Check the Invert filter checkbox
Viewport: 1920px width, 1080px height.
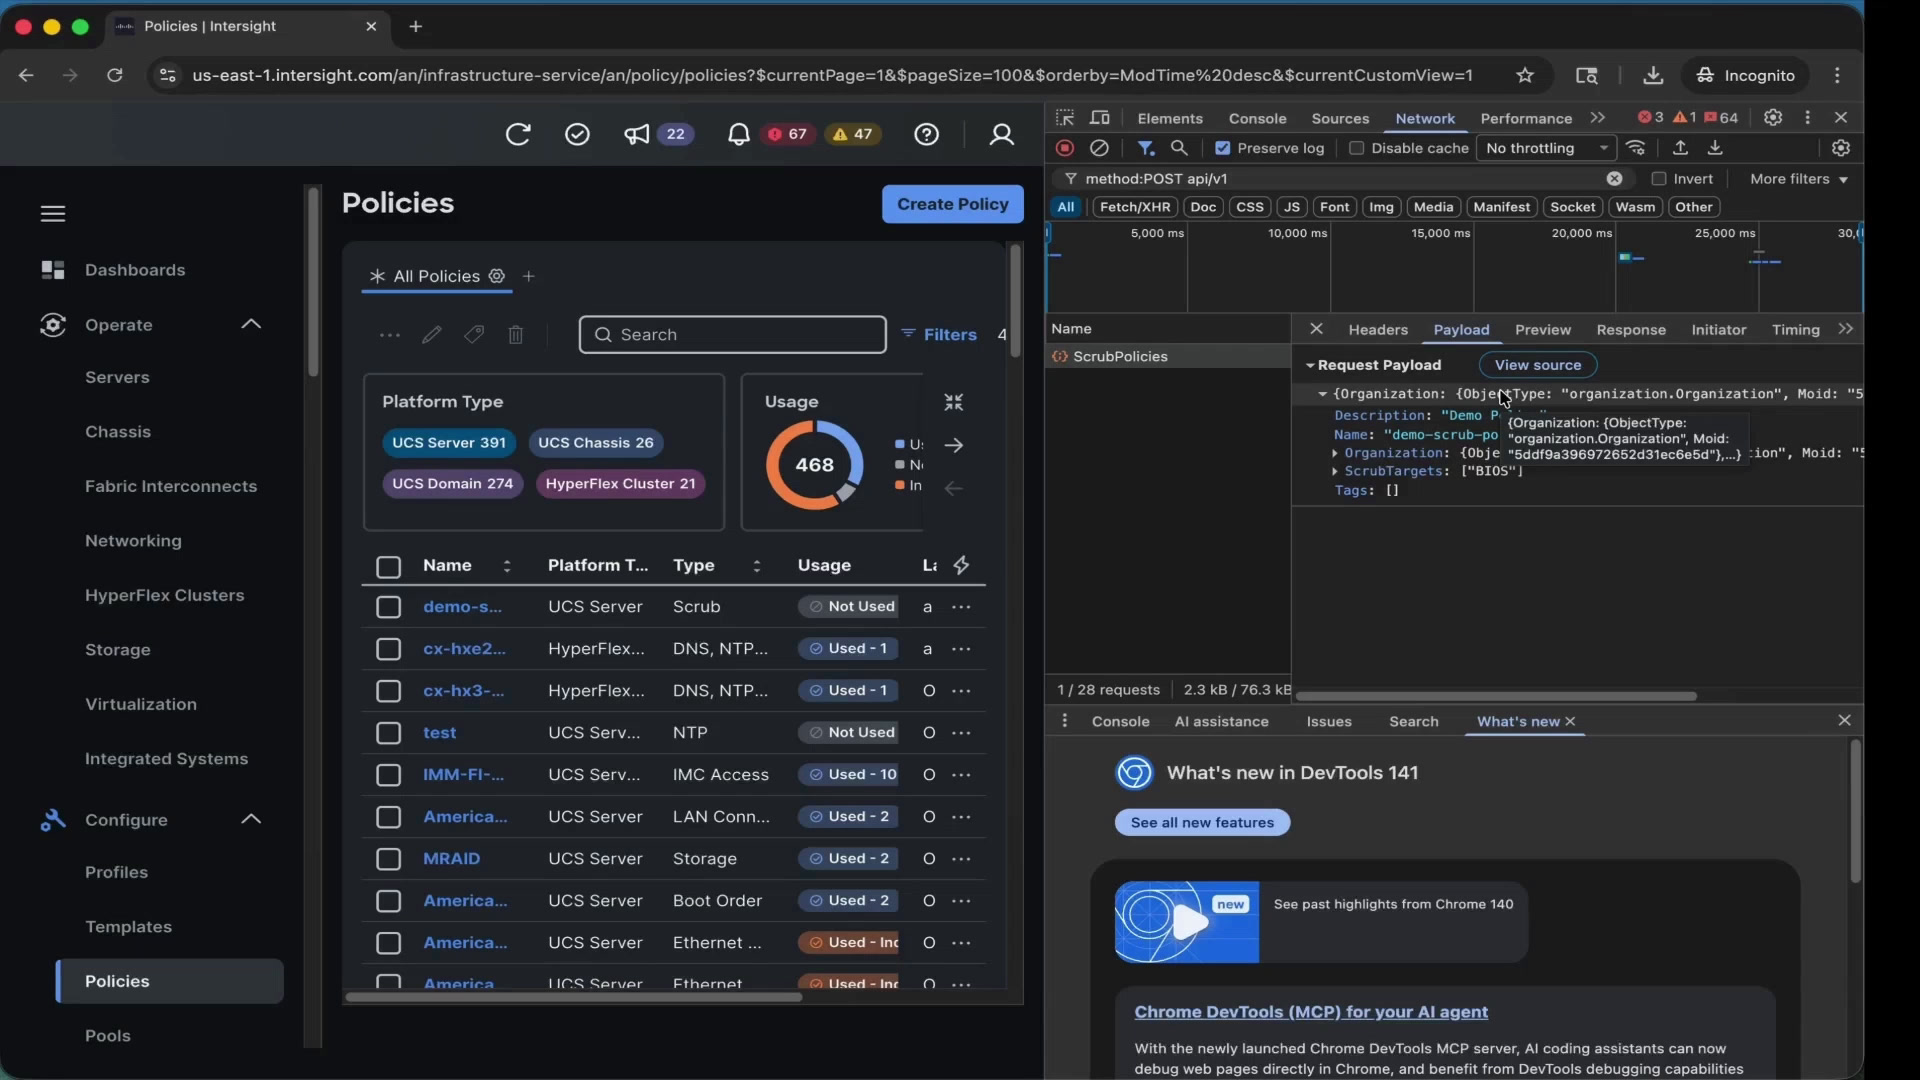(1659, 179)
